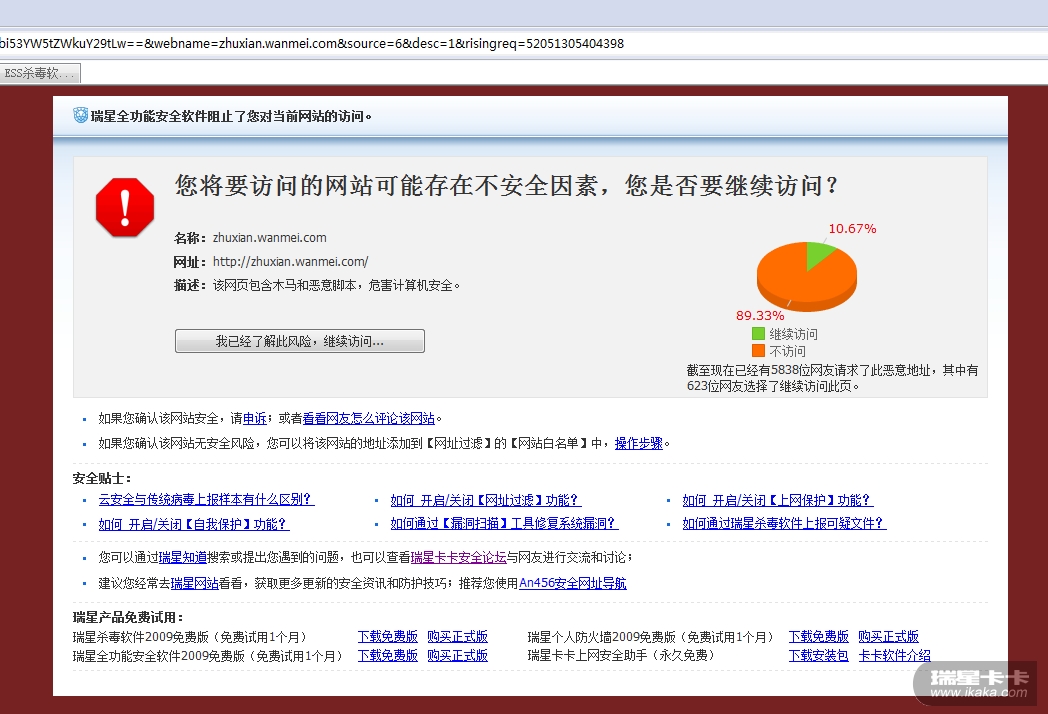The width and height of the screenshot is (1048, 714).
Task: Open 云安全与传统病毒上报样本有什么区别 link
Action: (x=207, y=499)
